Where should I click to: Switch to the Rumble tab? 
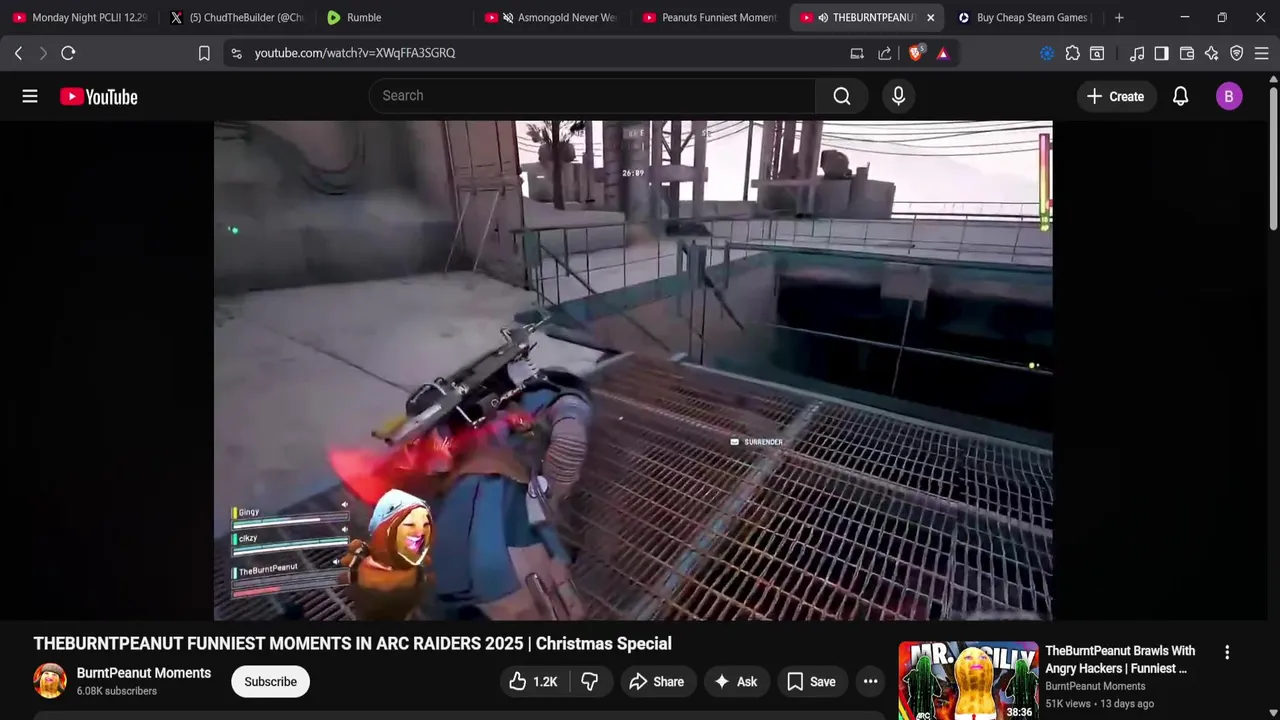[395, 17]
